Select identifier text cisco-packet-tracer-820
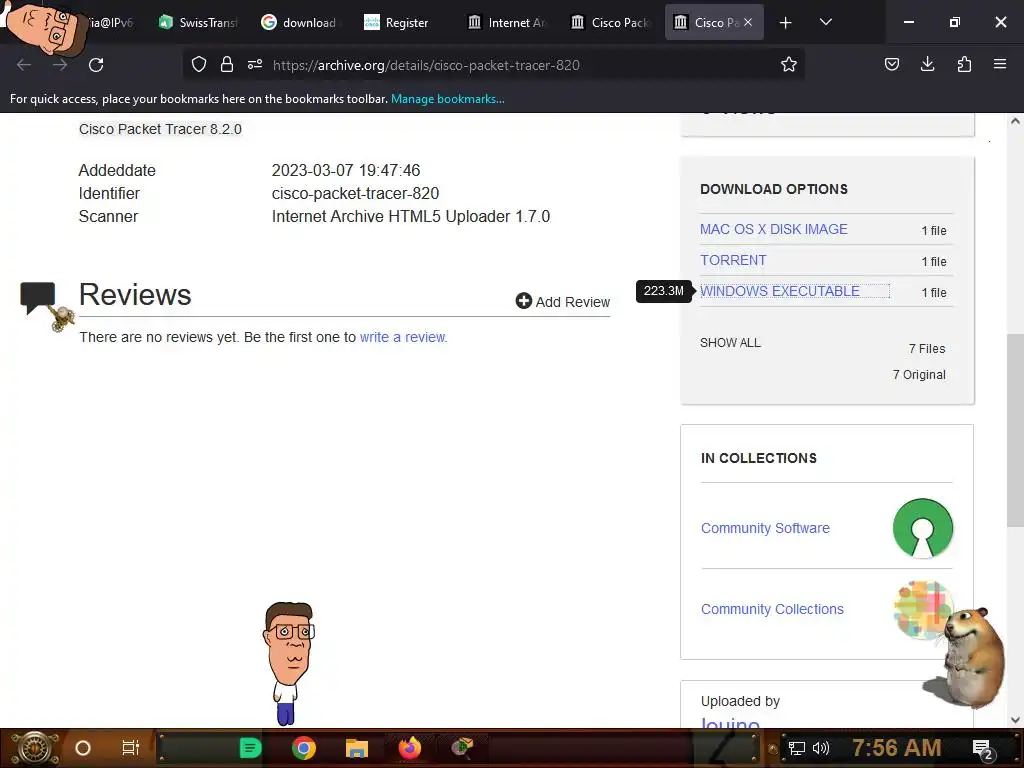Image resolution: width=1024 pixels, height=768 pixels. pyautogui.click(x=355, y=193)
